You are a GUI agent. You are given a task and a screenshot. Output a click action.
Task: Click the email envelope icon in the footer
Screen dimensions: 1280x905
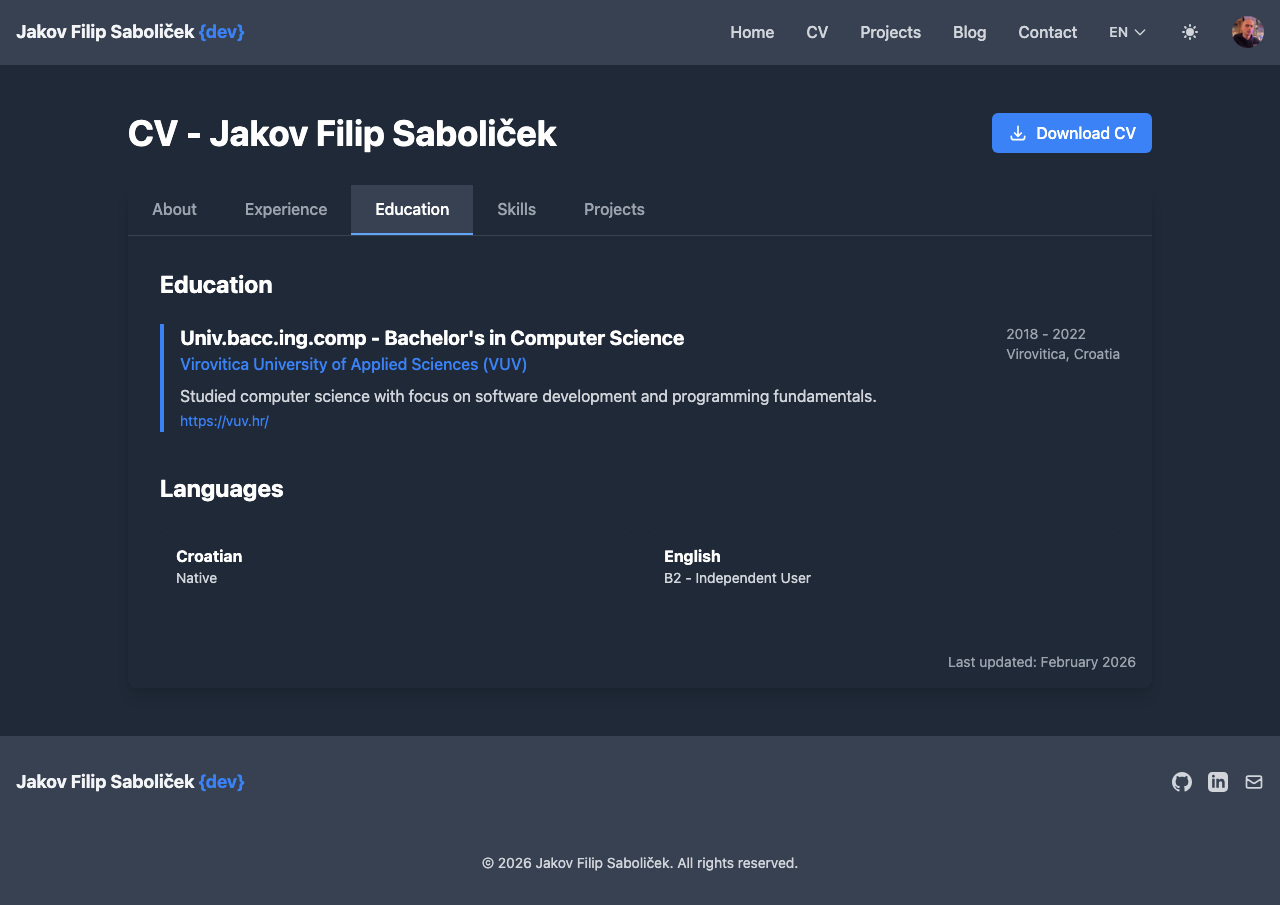[x=1253, y=782]
